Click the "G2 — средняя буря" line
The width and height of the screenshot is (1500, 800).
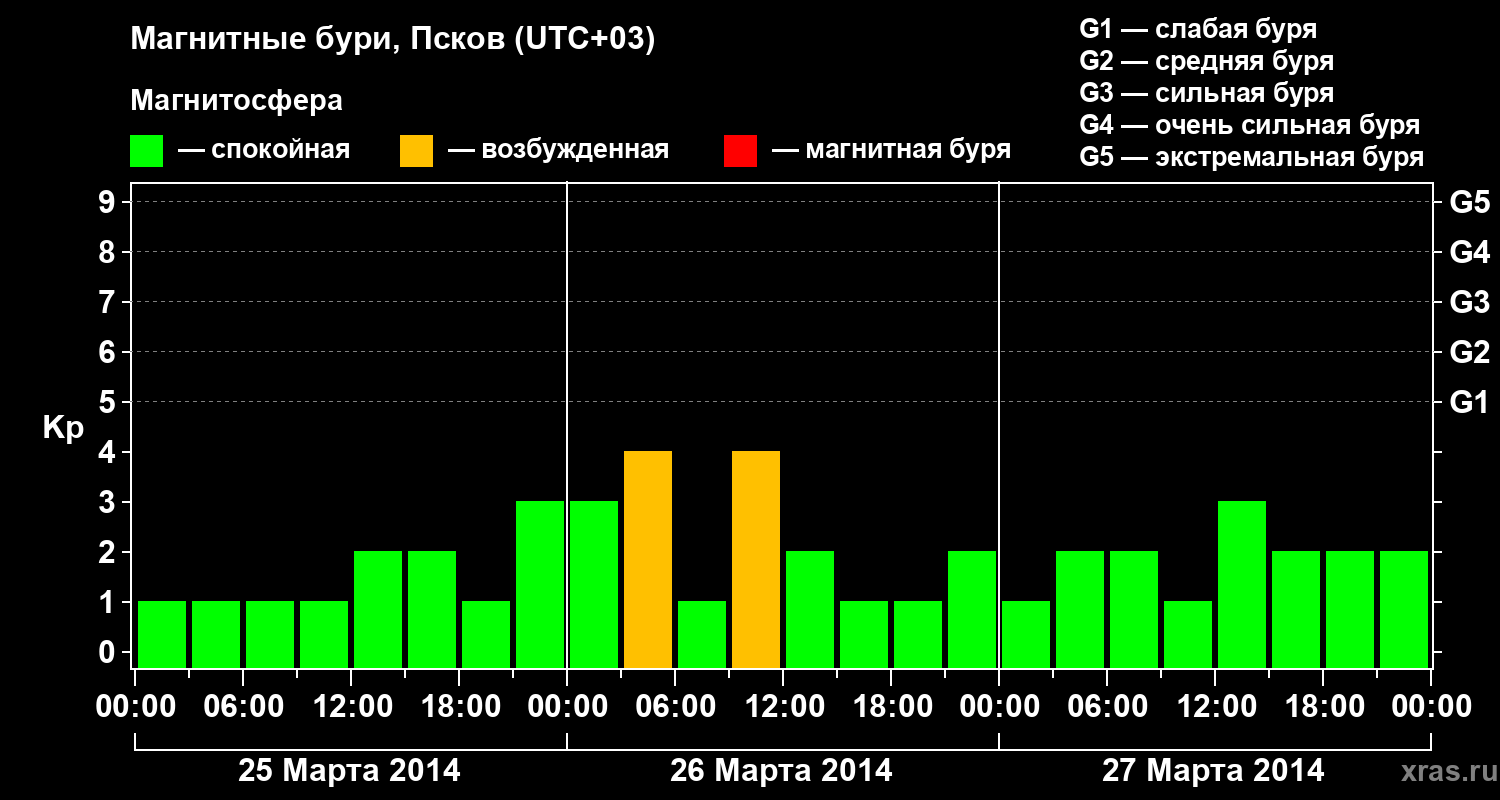(1207, 61)
